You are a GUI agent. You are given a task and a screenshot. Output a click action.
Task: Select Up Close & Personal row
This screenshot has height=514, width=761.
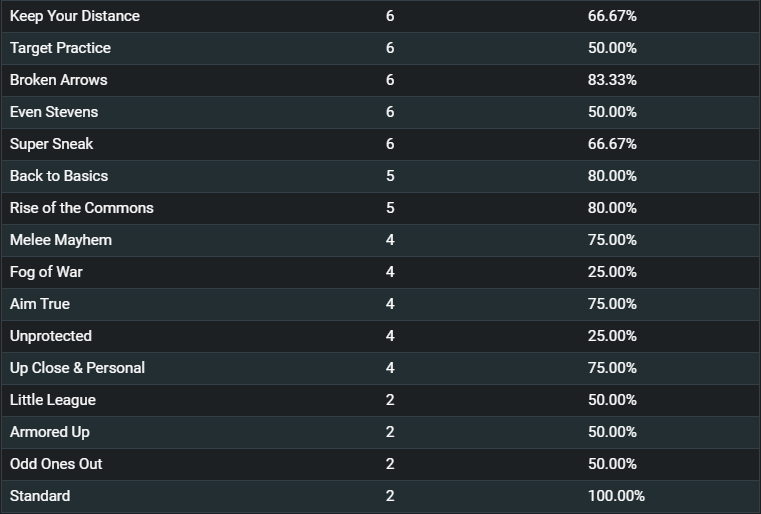click(x=380, y=368)
